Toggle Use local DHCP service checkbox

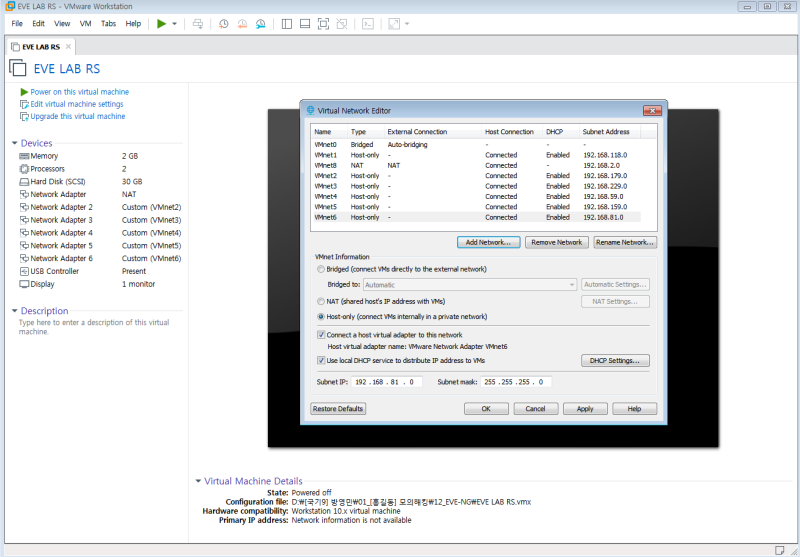(x=321, y=360)
